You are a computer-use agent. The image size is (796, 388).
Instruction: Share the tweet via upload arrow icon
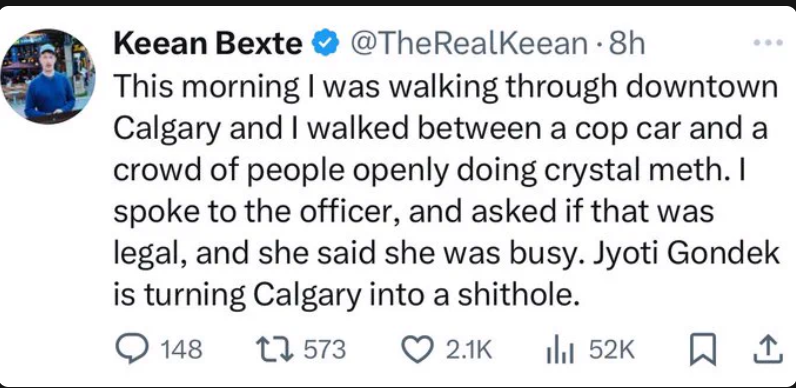tap(765, 350)
